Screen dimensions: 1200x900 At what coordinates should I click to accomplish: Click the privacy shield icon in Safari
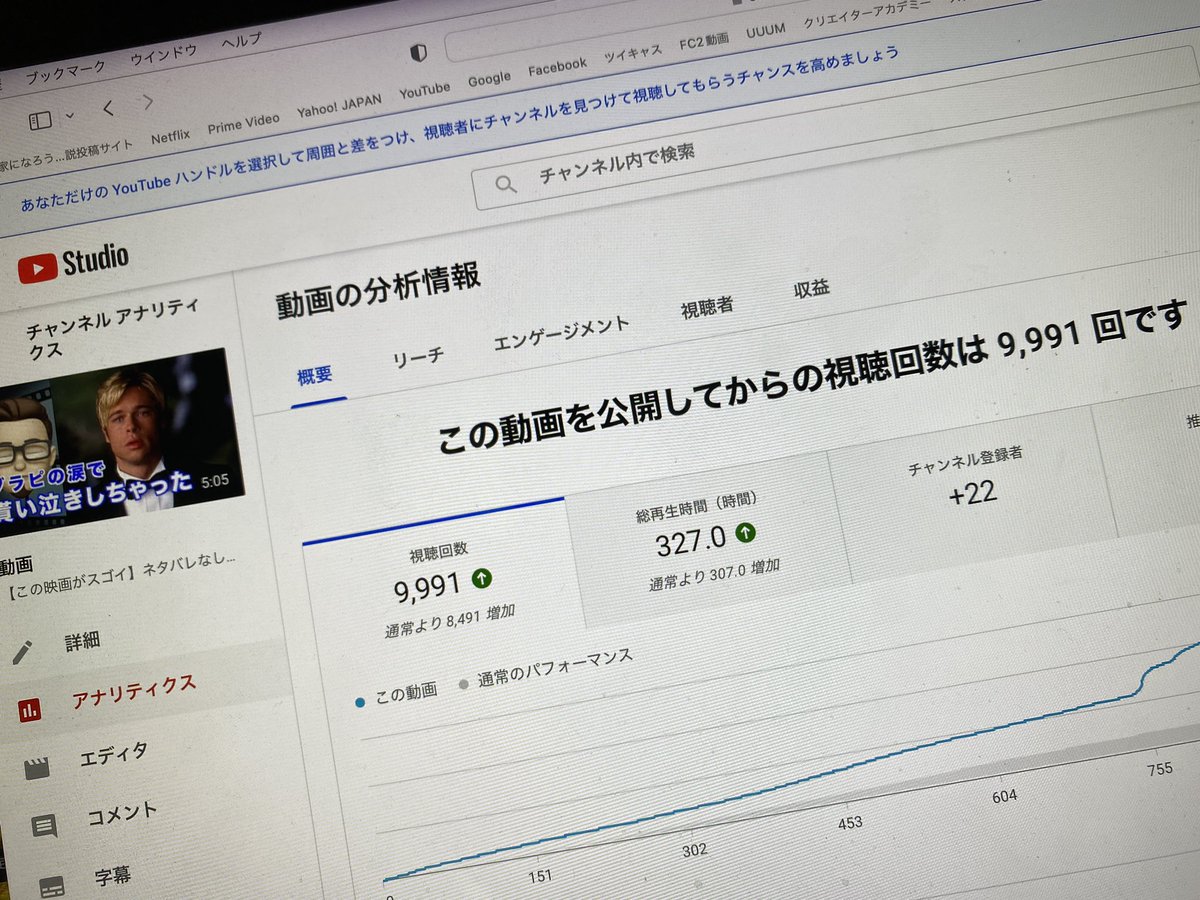419,54
